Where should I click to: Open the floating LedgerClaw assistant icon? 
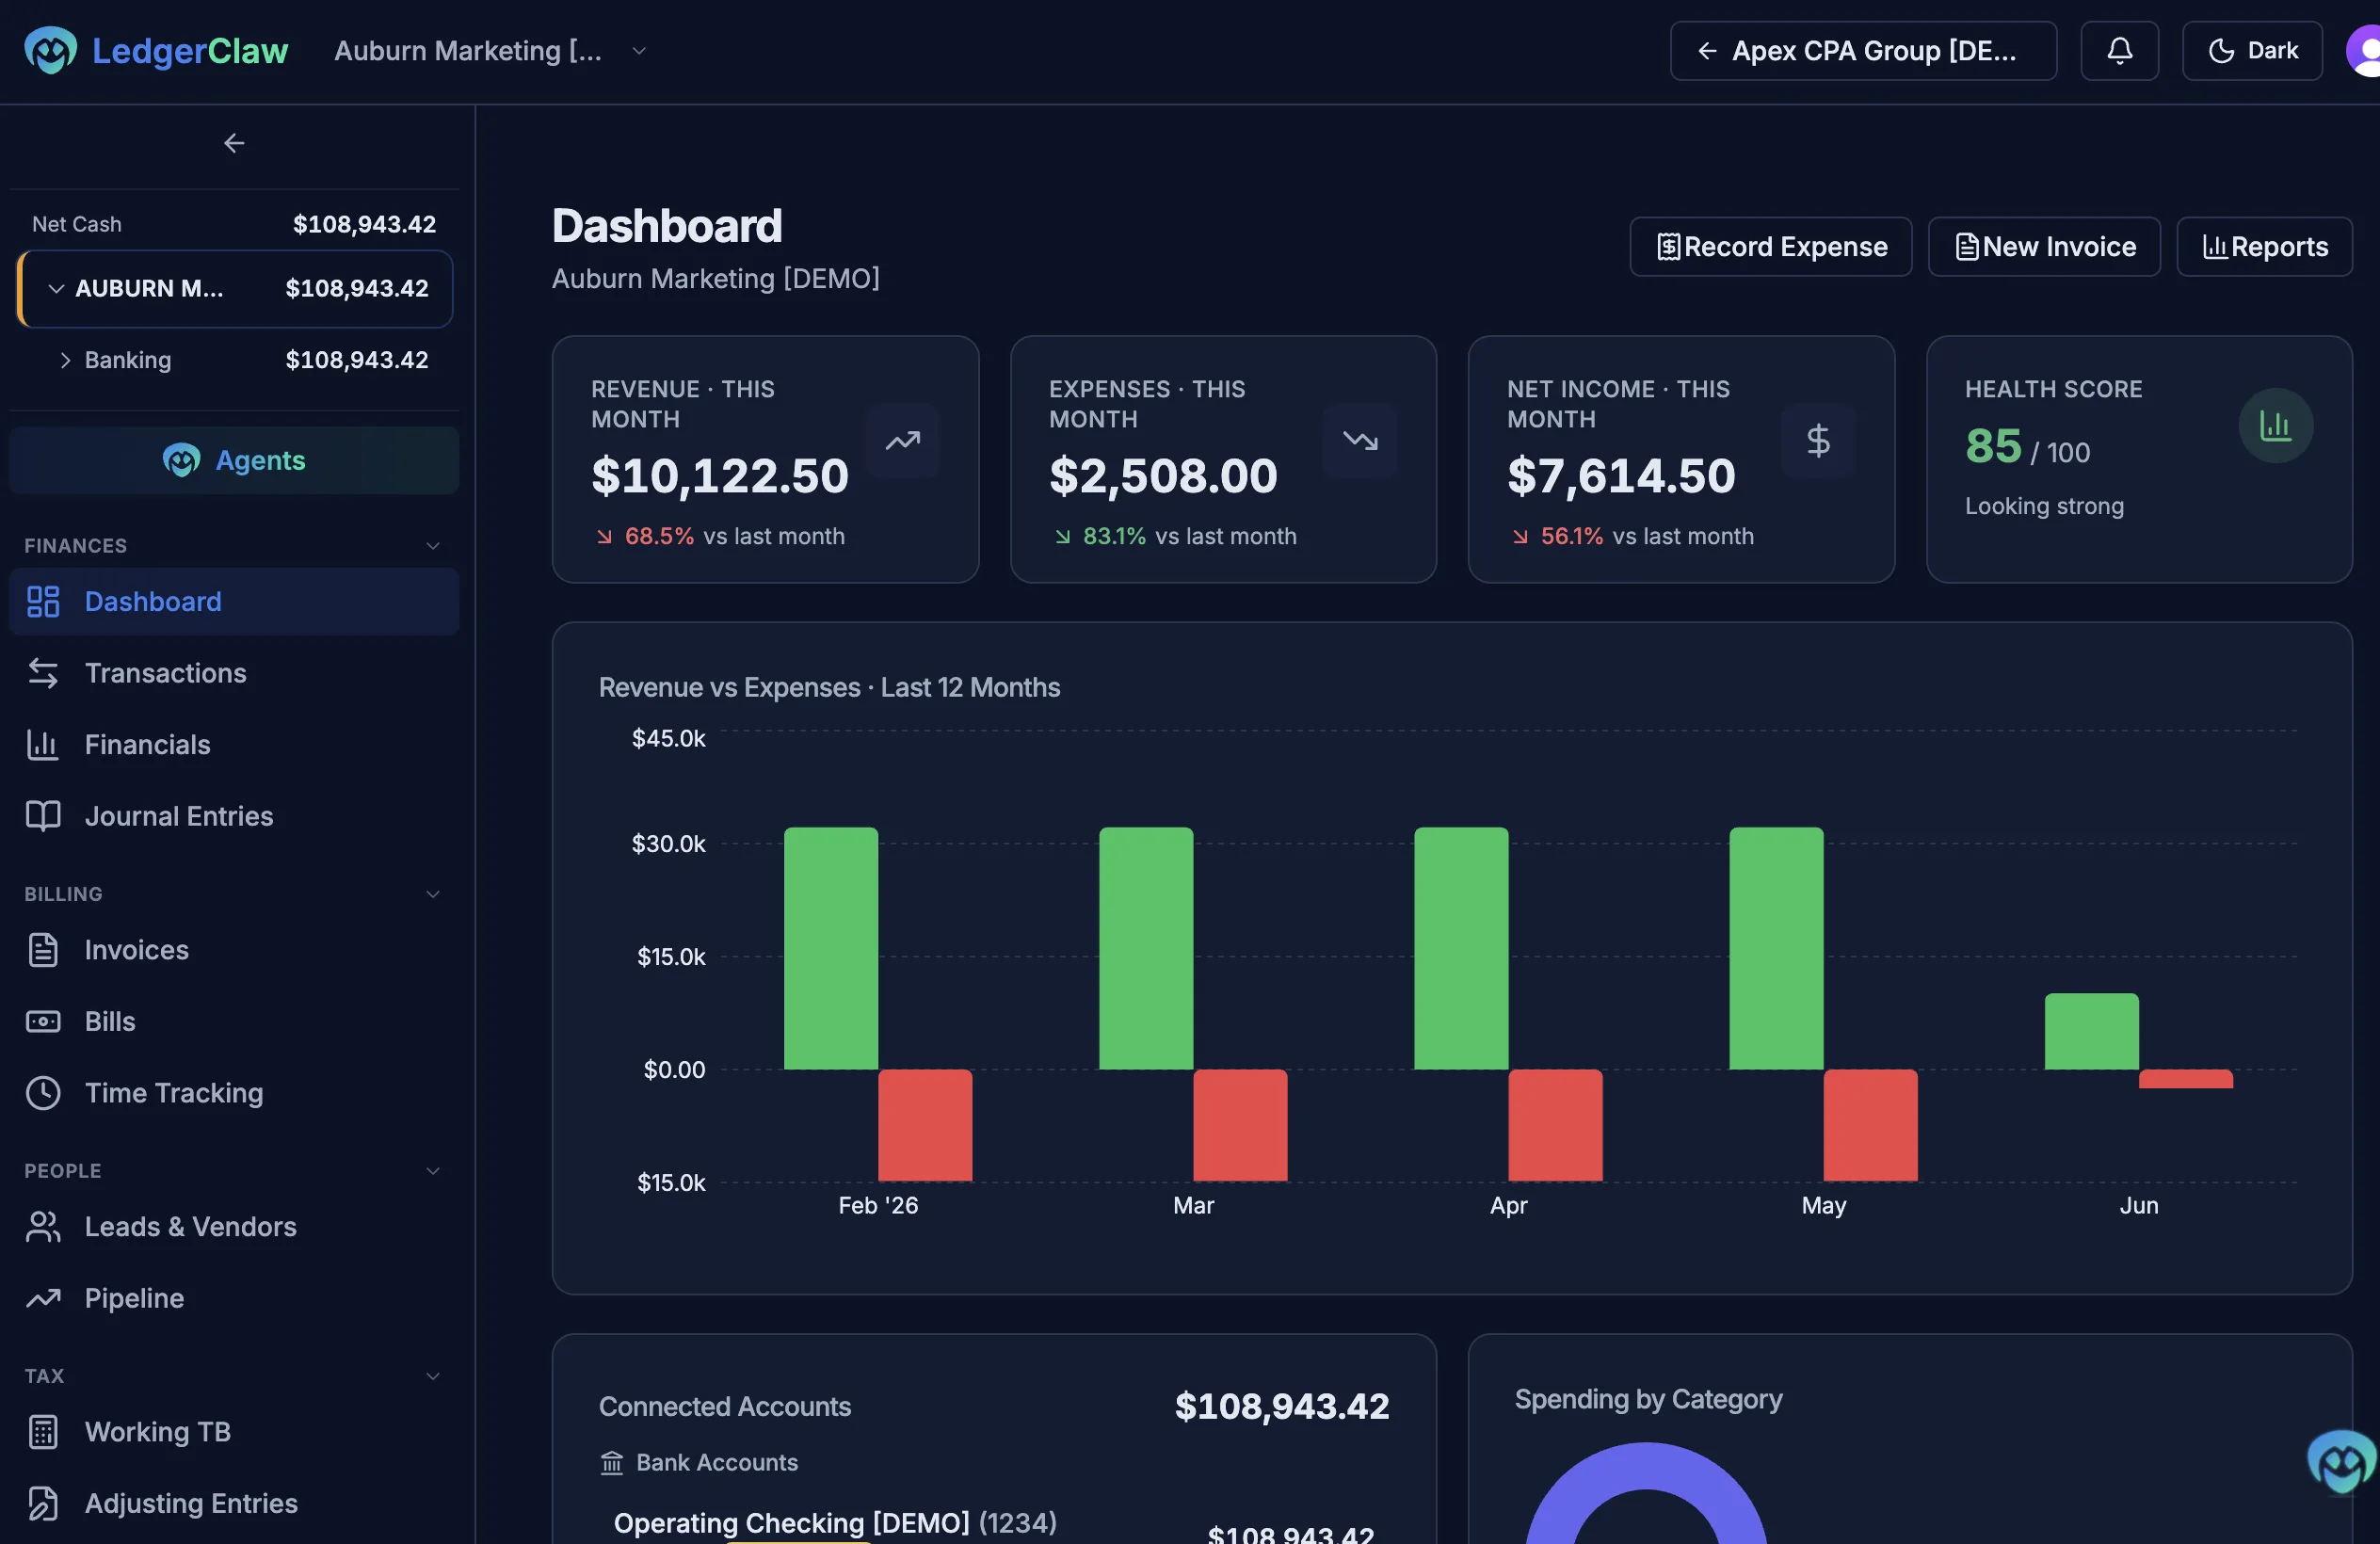coord(2341,1461)
